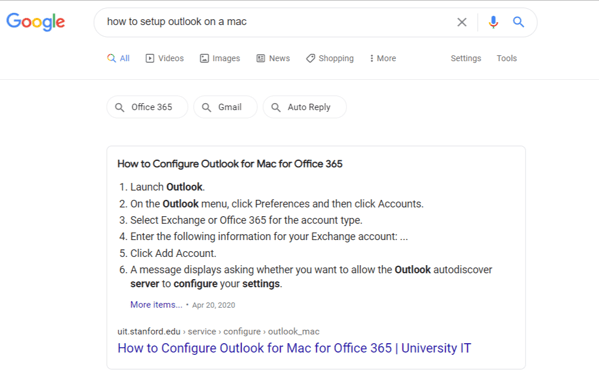Open search Settings
The width and height of the screenshot is (599, 370).
(466, 58)
